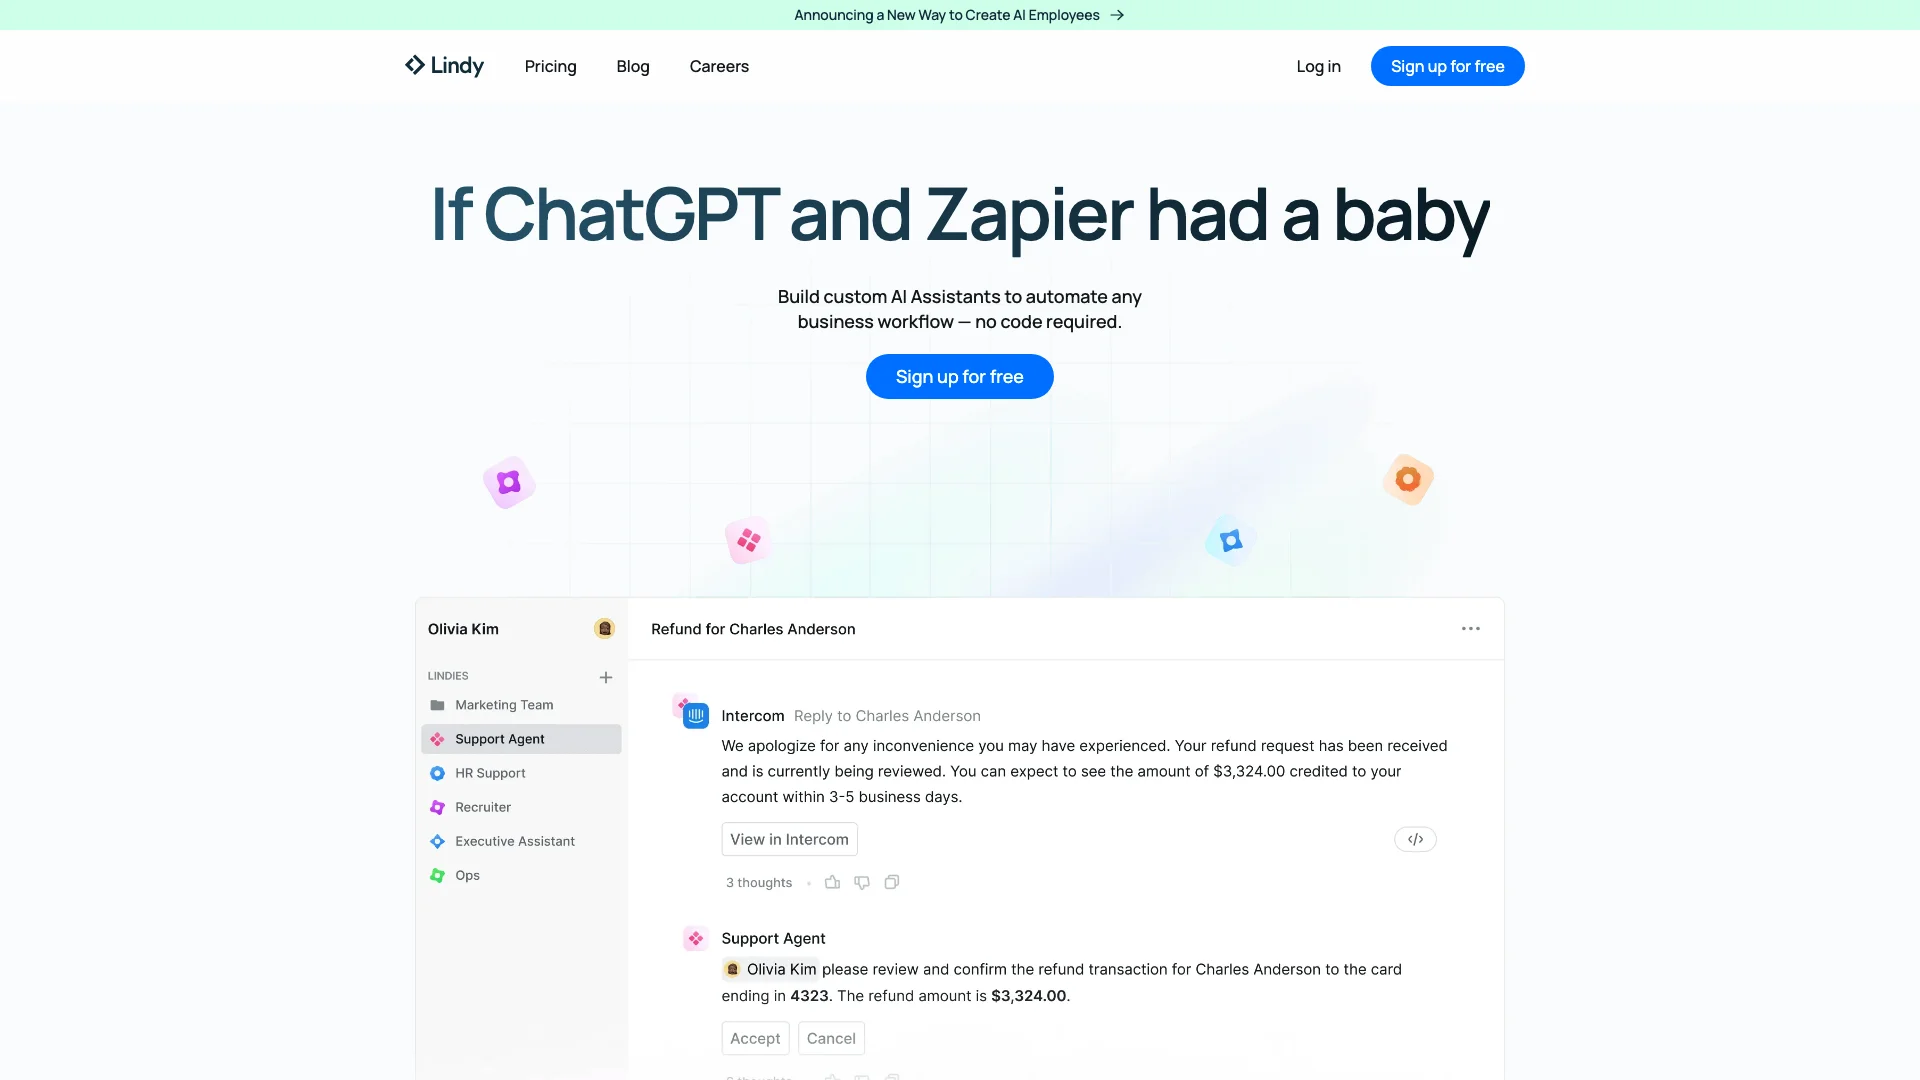1920x1080 pixels.
Task: Expand LINDIES section with plus button
Action: (x=605, y=676)
